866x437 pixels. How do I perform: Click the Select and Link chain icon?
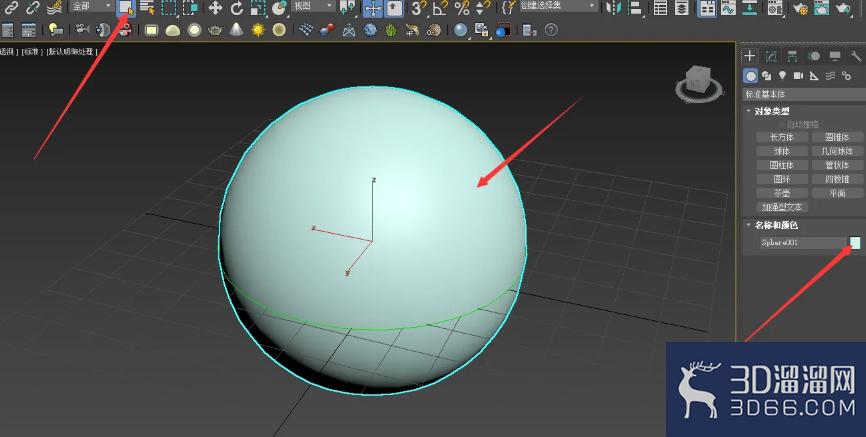[10, 7]
